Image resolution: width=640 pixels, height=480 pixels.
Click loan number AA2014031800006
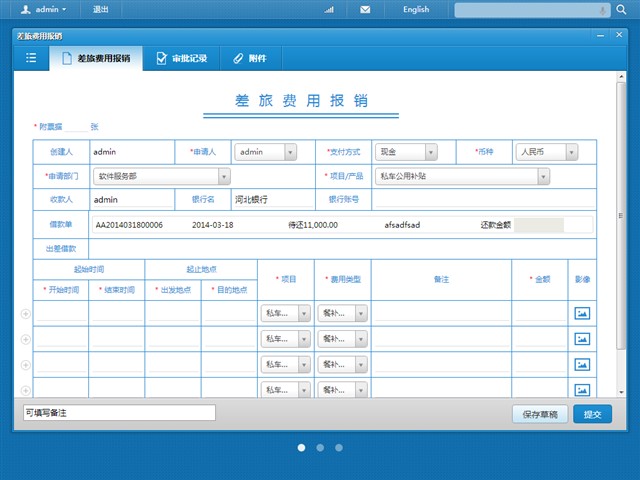(x=129, y=225)
